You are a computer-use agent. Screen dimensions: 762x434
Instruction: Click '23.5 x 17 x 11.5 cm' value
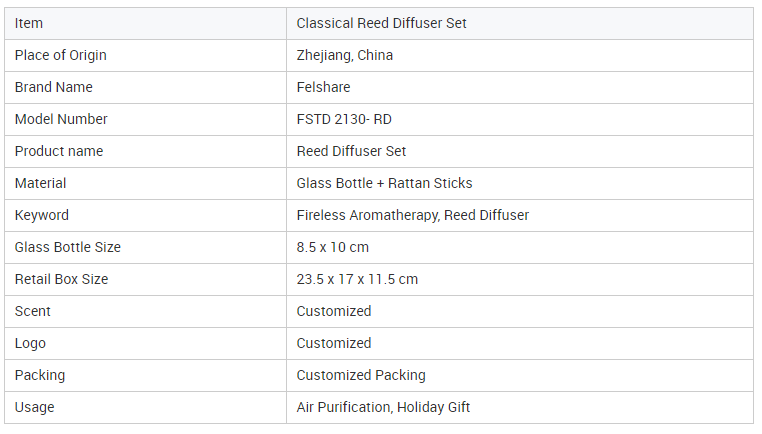tap(357, 279)
